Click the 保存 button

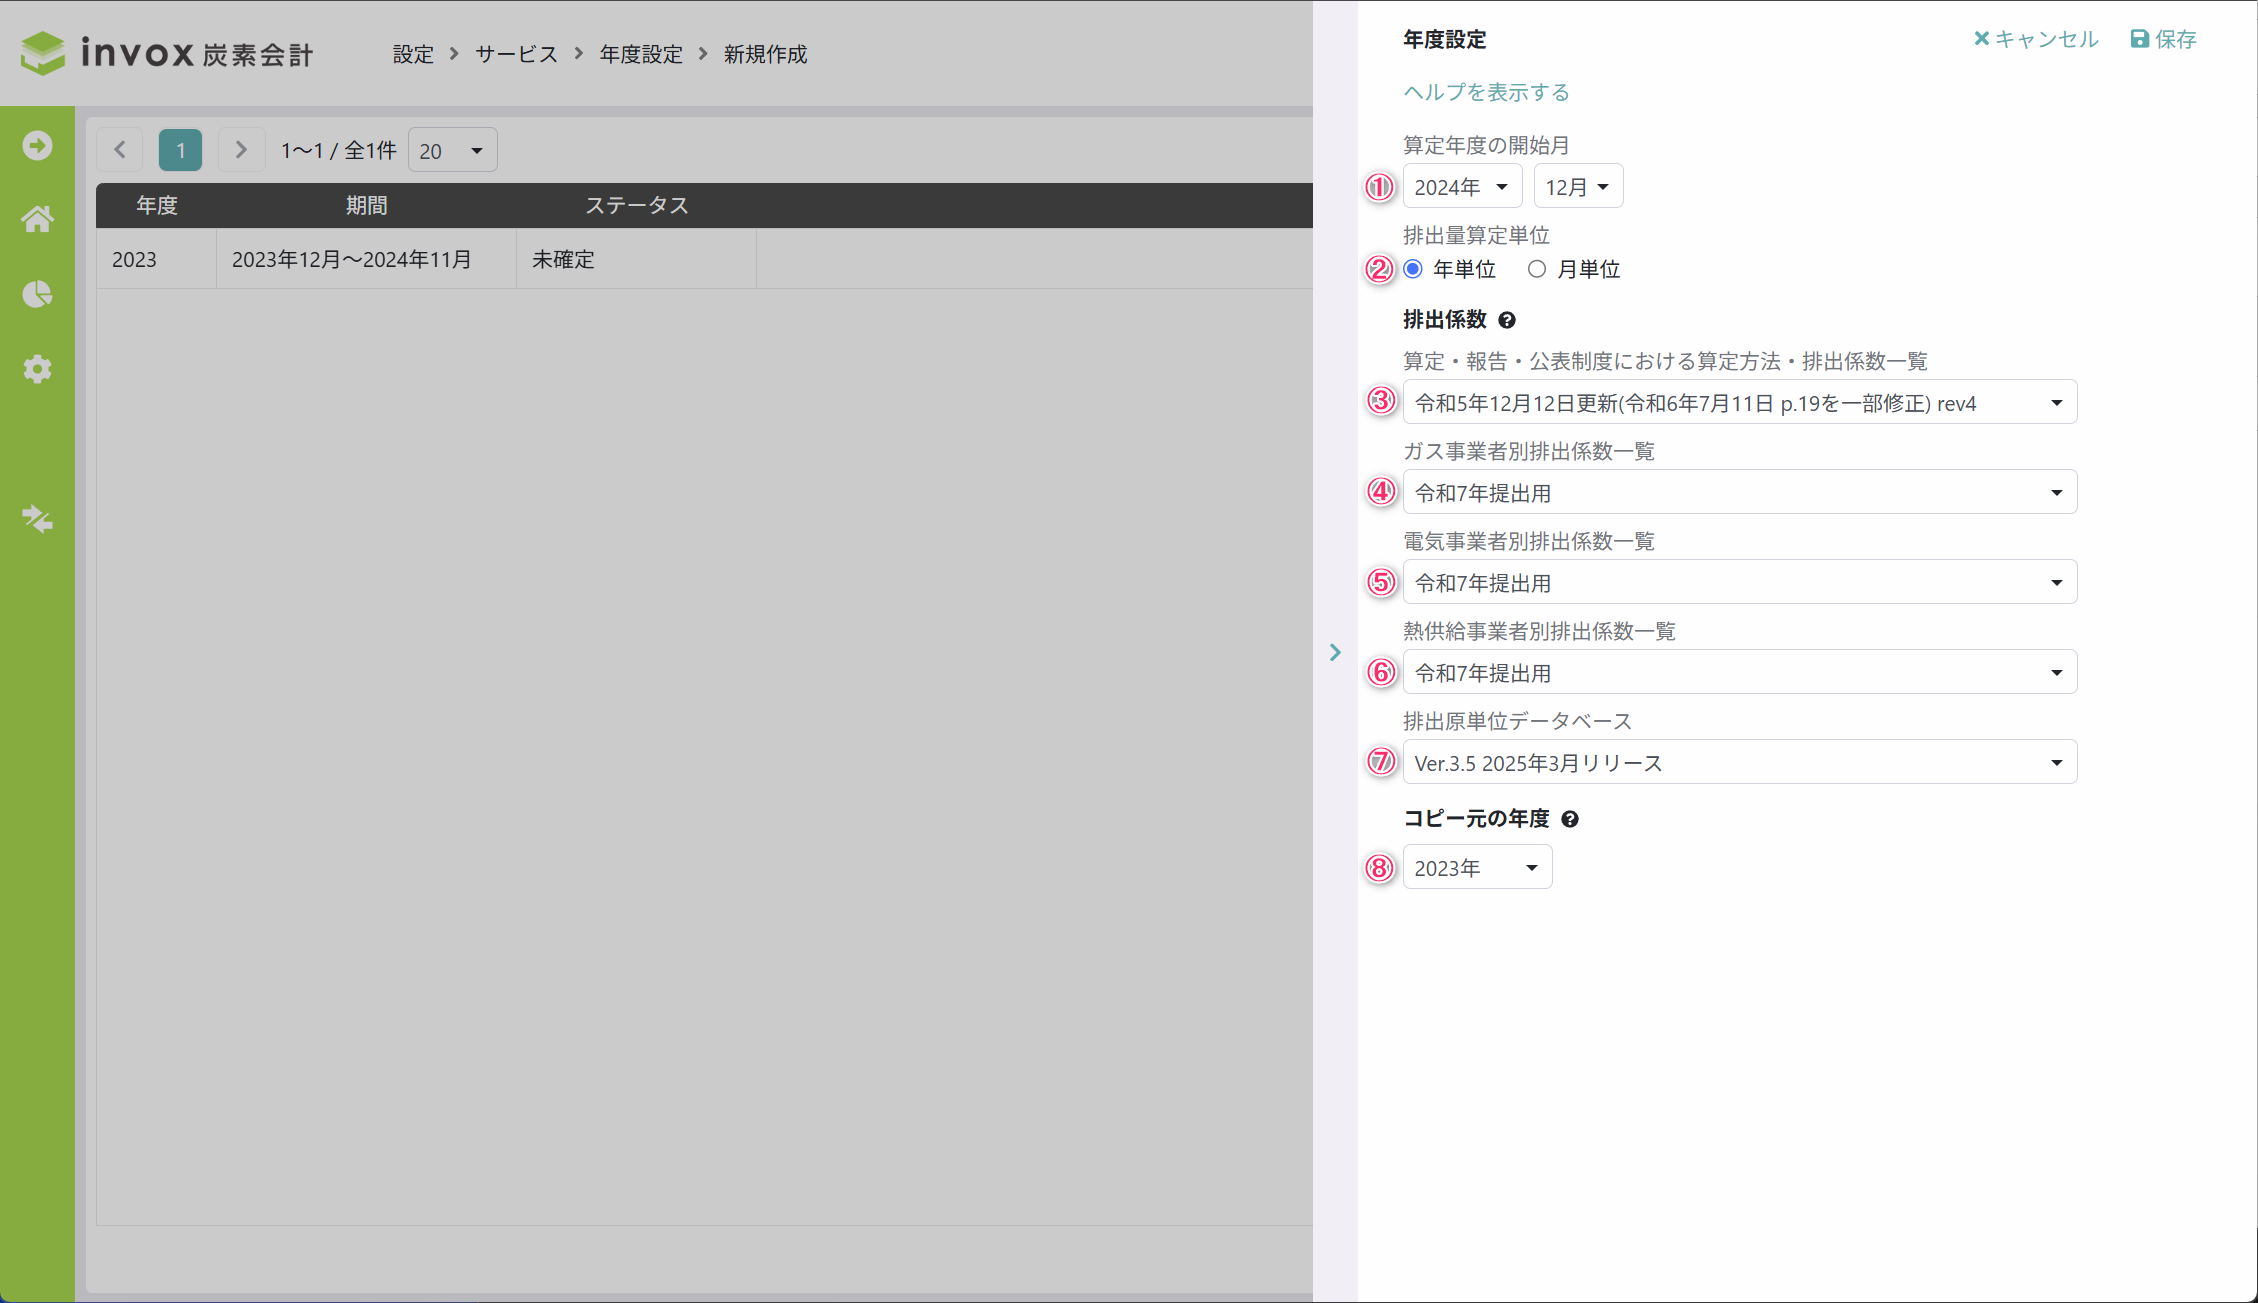[x=2163, y=39]
